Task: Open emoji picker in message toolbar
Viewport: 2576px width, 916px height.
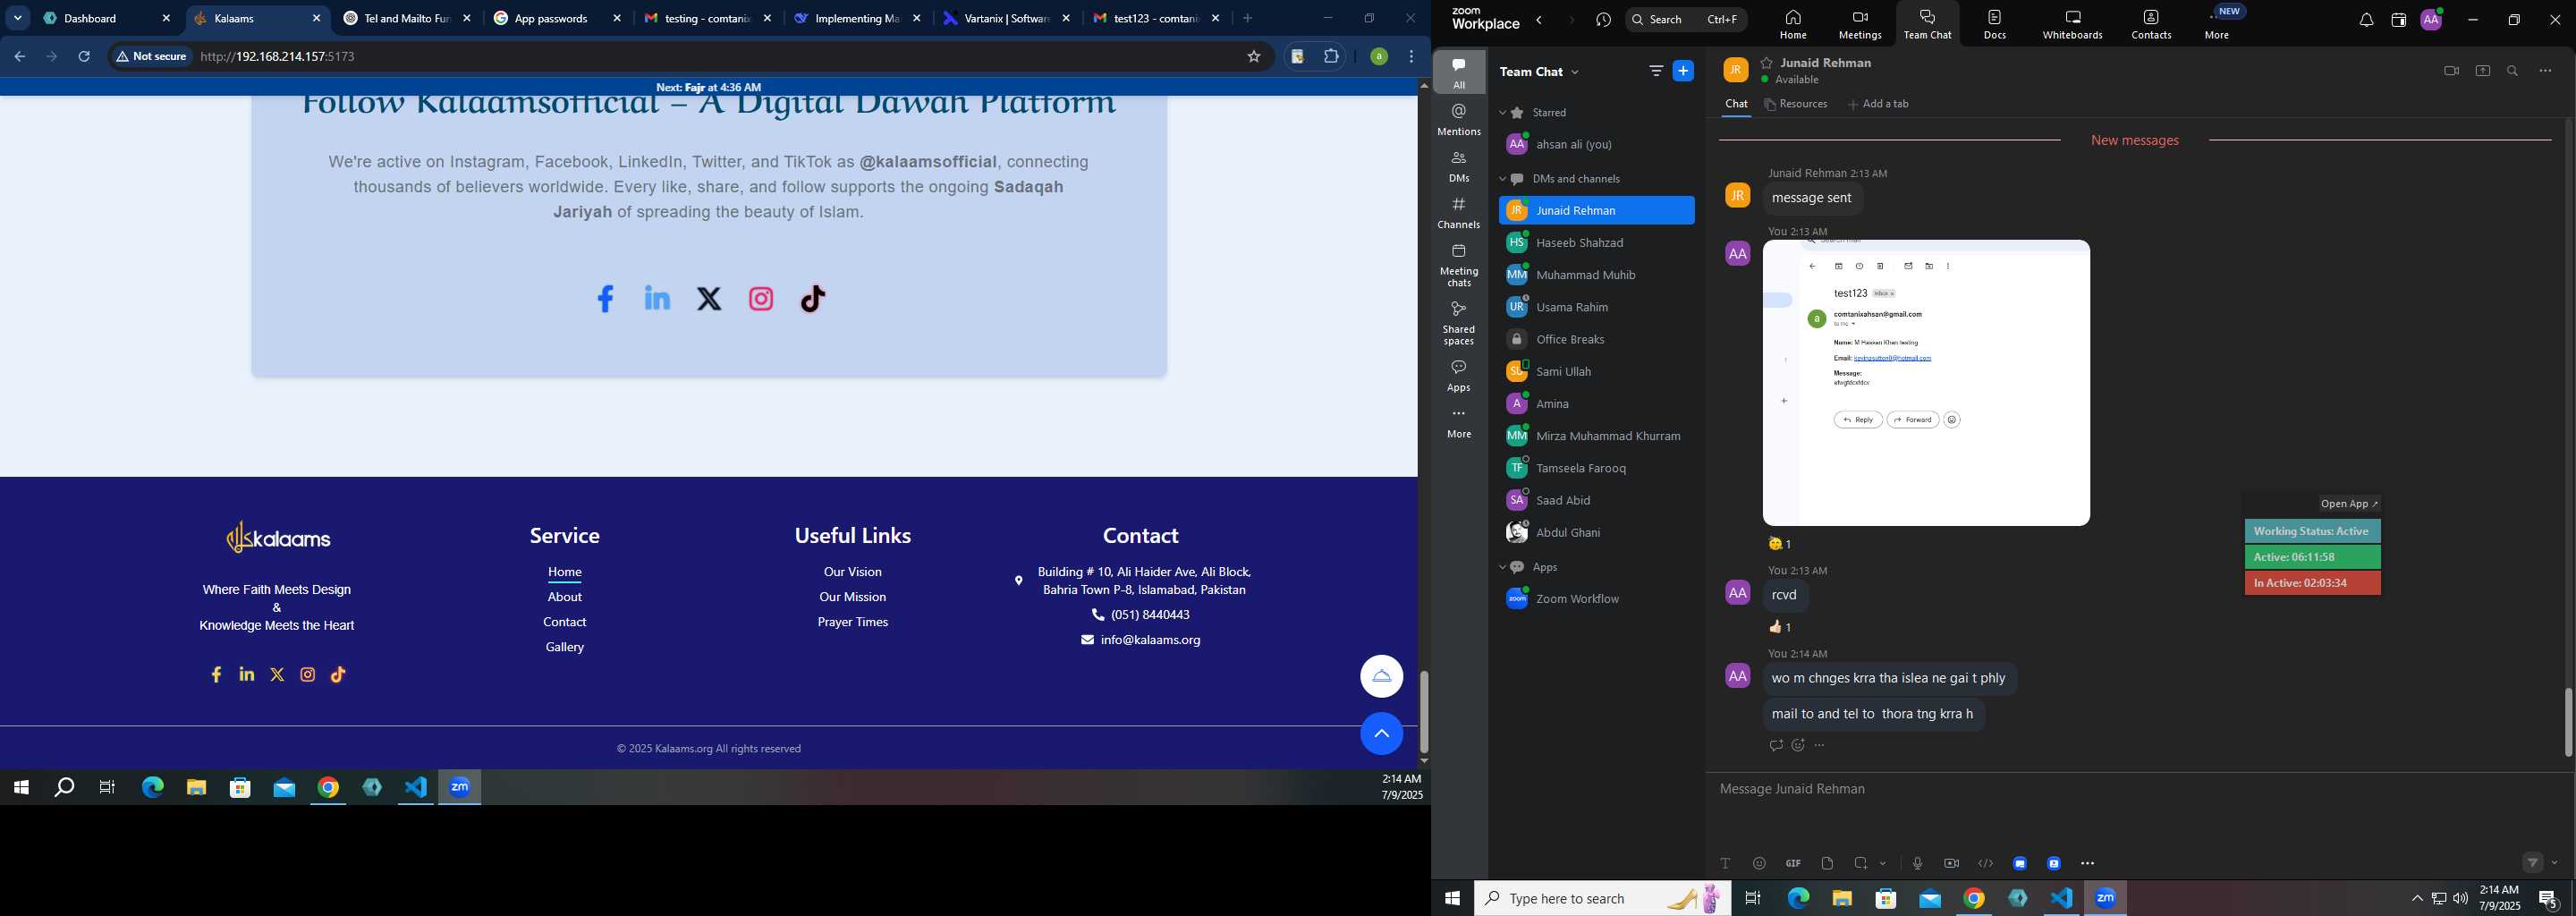Action: (x=1759, y=863)
